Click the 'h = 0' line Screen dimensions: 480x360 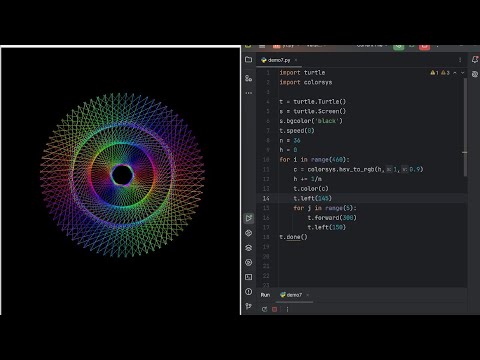pyautogui.click(x=288, y=150)
